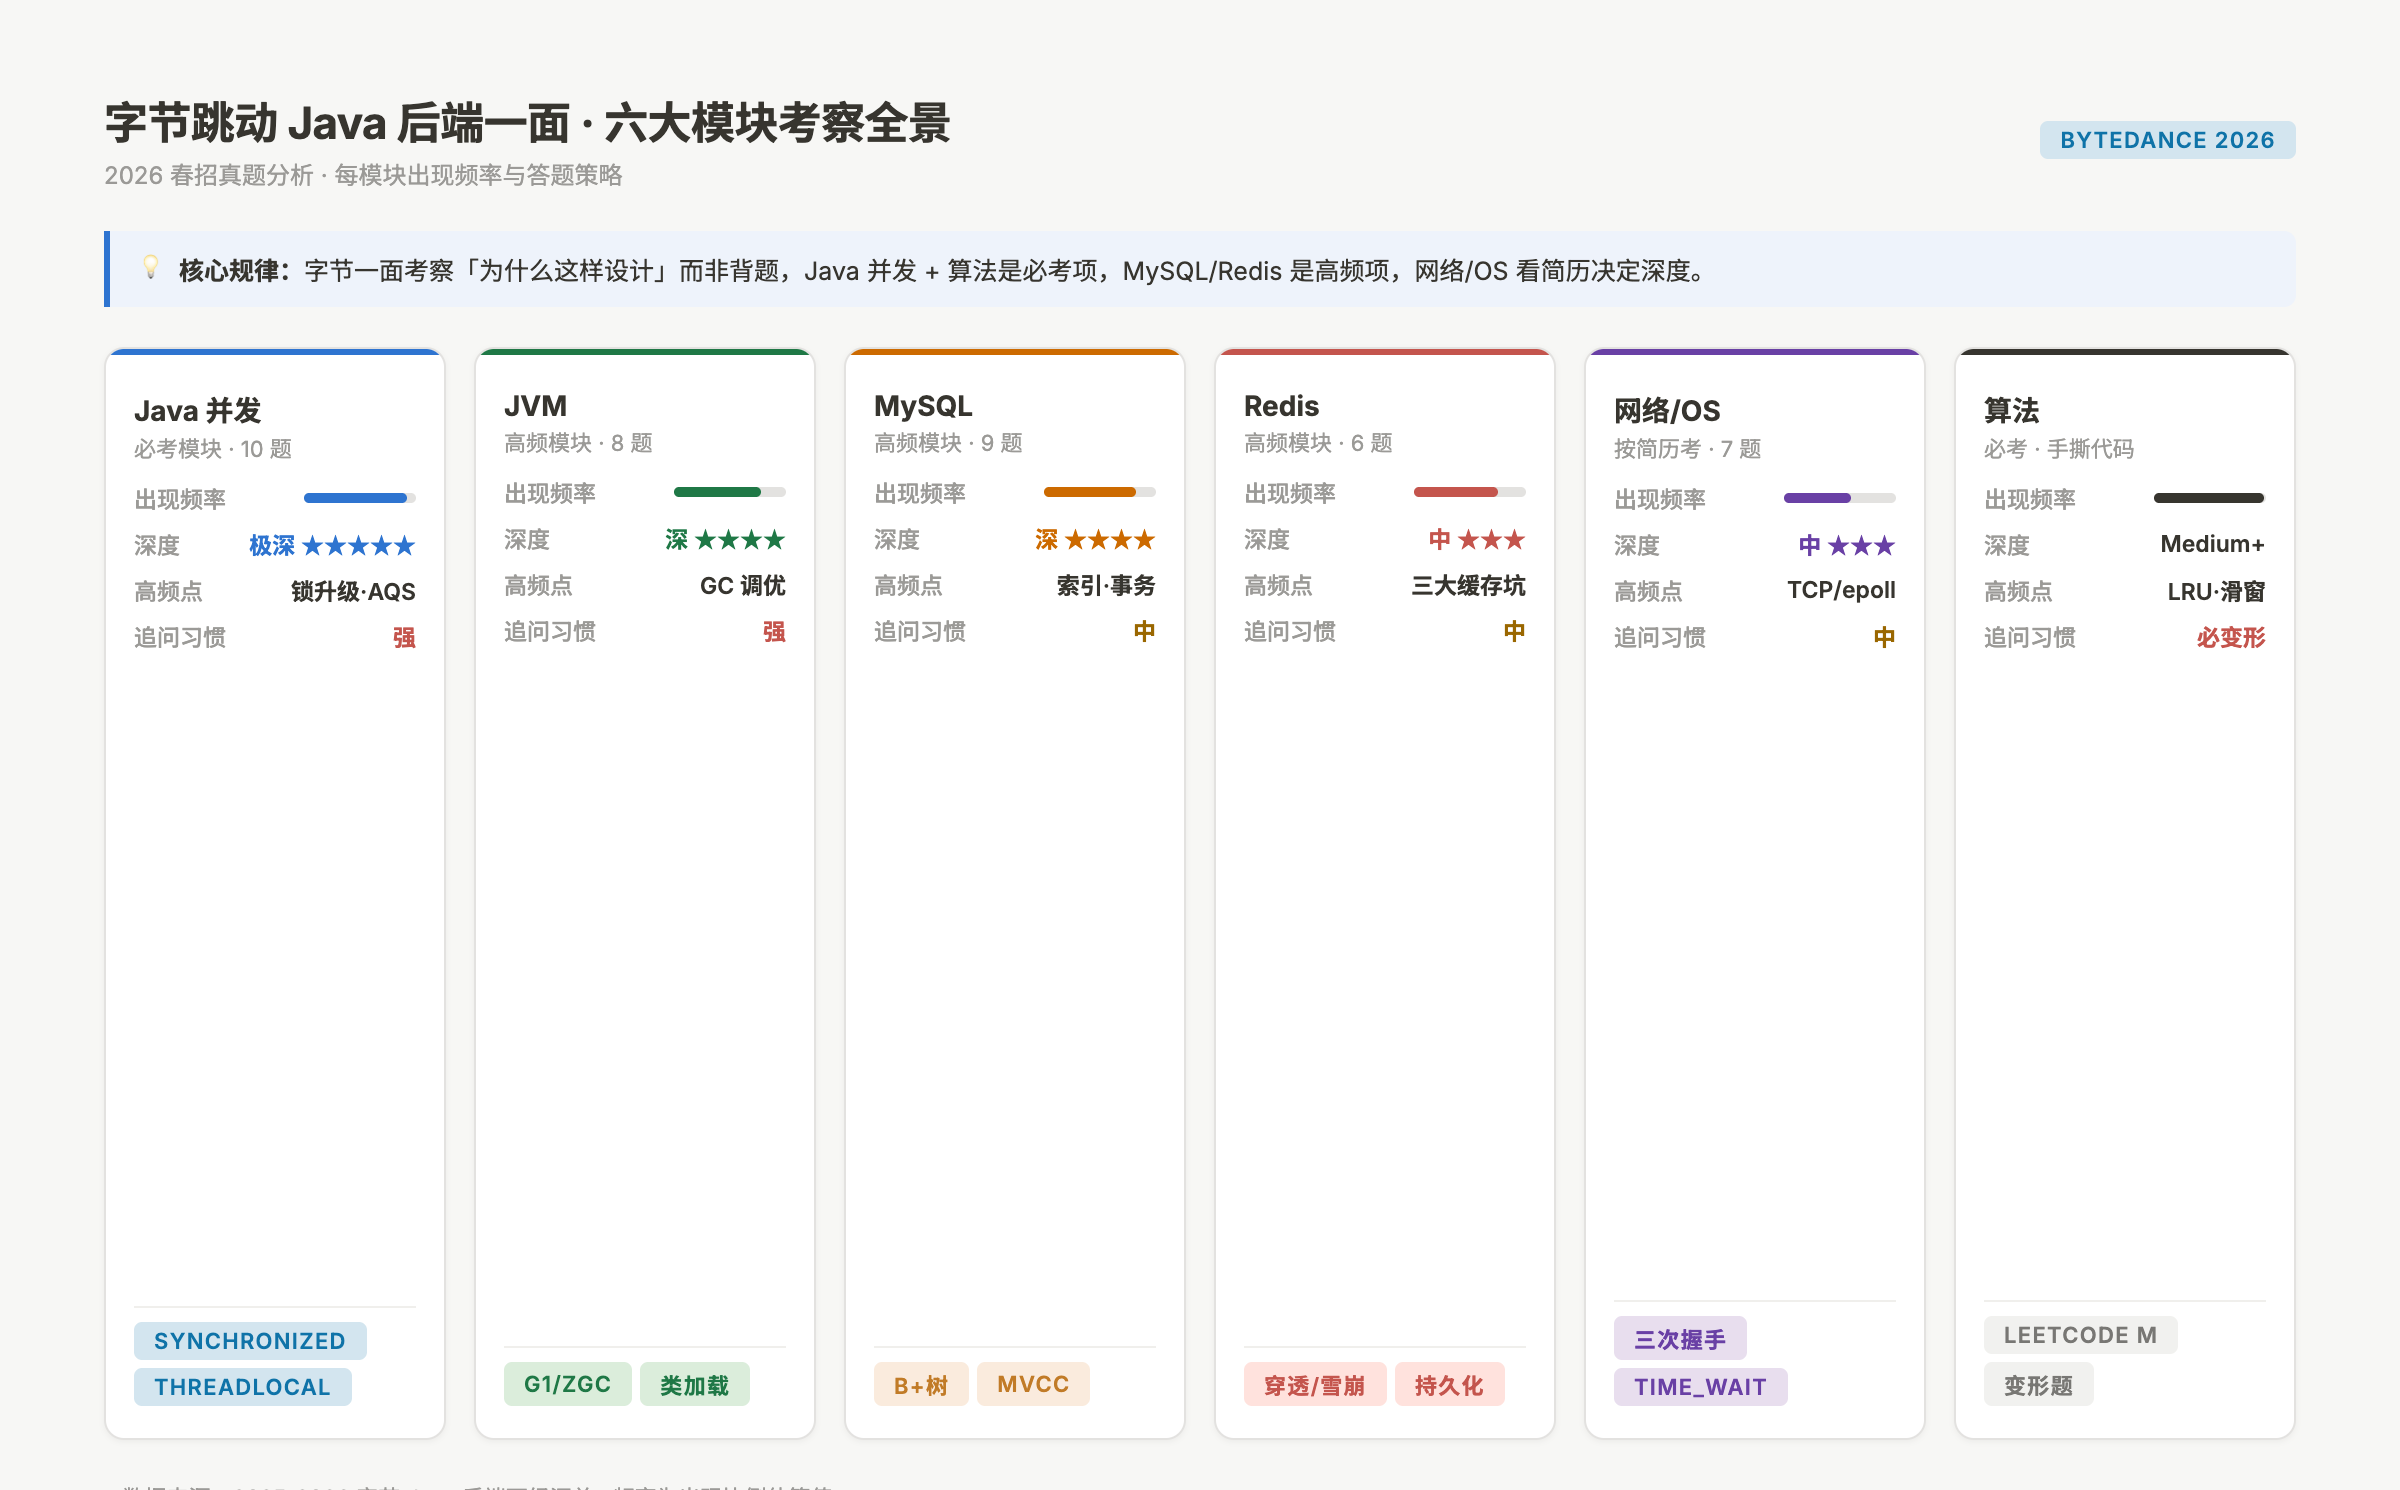The image size is (2400, 1490).
Task: Click the 网络/OS frequency progress bar
Action: click(1840, 498)
